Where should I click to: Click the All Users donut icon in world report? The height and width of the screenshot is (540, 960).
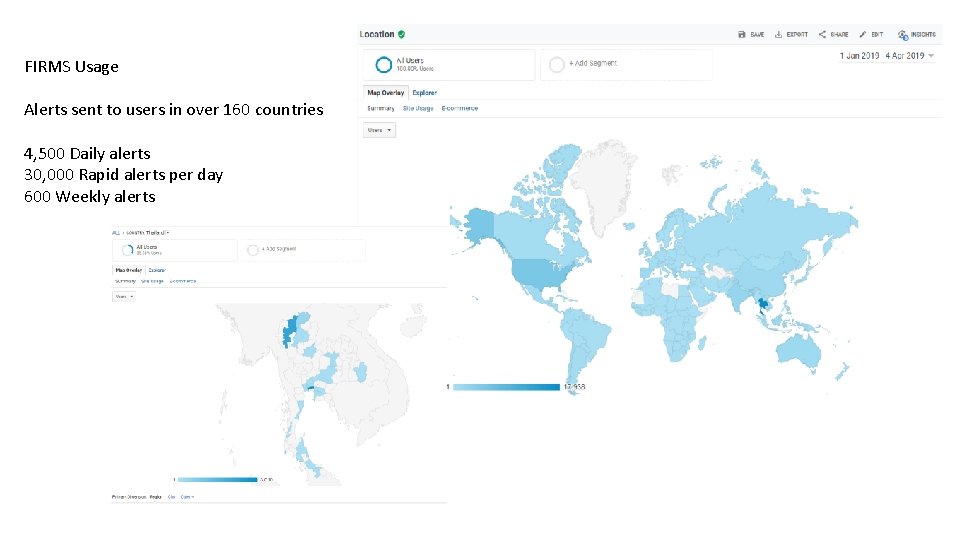click(x=383, y=64)
